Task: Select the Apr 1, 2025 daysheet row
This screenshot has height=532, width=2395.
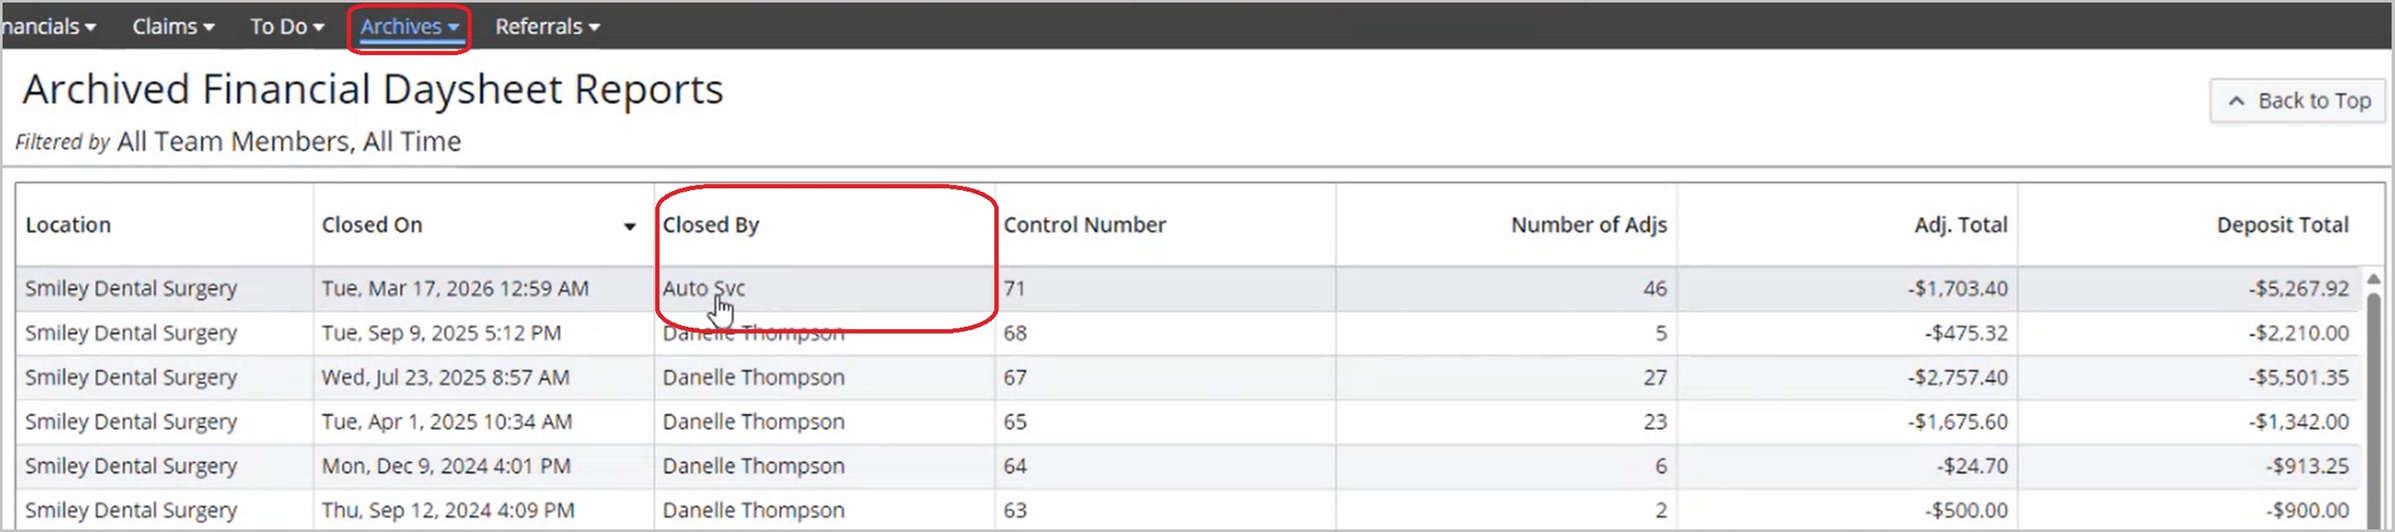Action: pyautogui.click(x=446, y=422)
